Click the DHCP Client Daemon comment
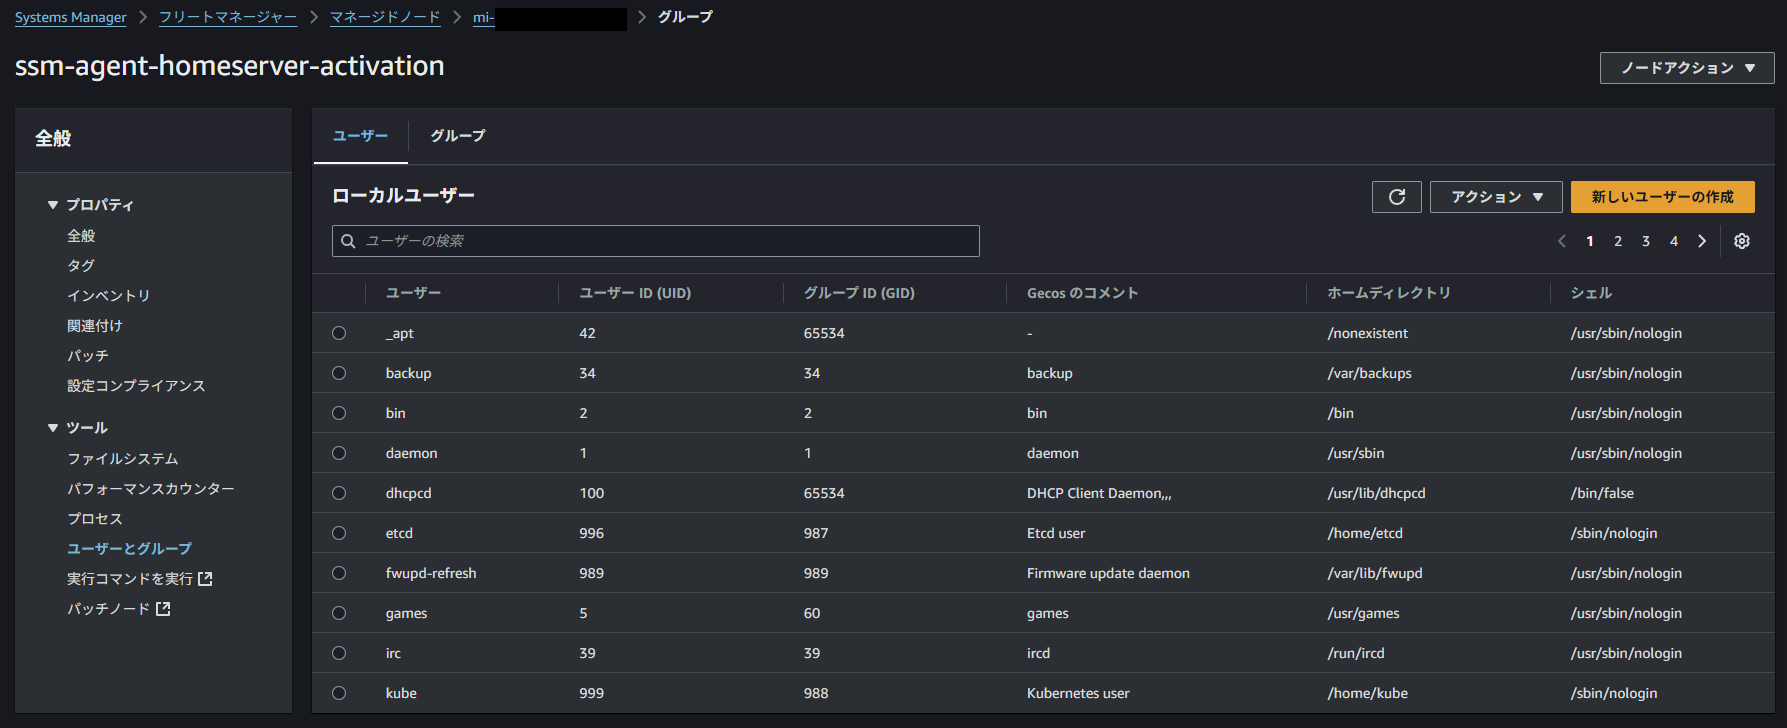 point(1099,493)
